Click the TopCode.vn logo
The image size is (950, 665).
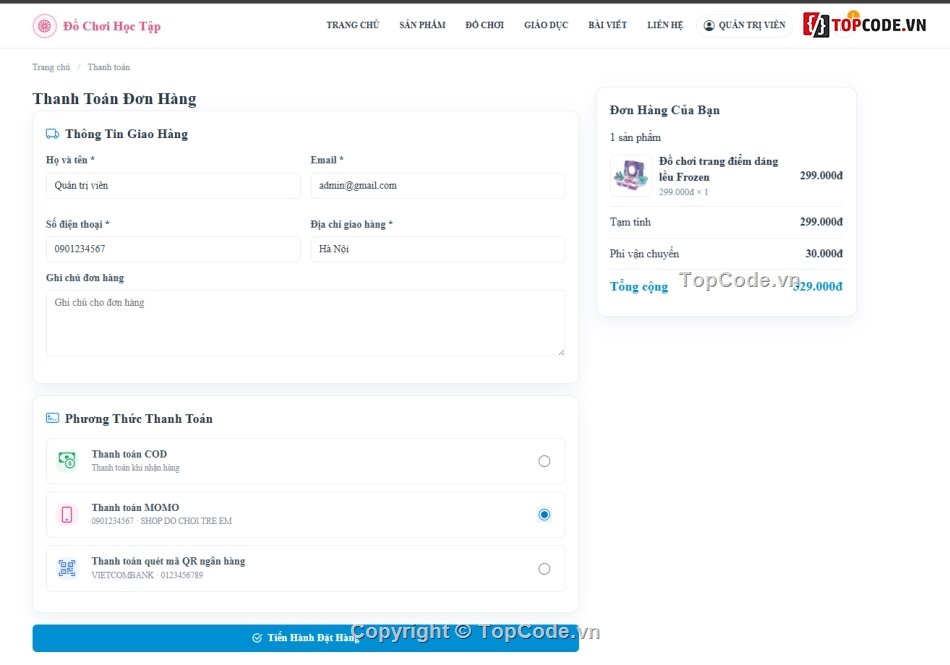click(865, 25)
